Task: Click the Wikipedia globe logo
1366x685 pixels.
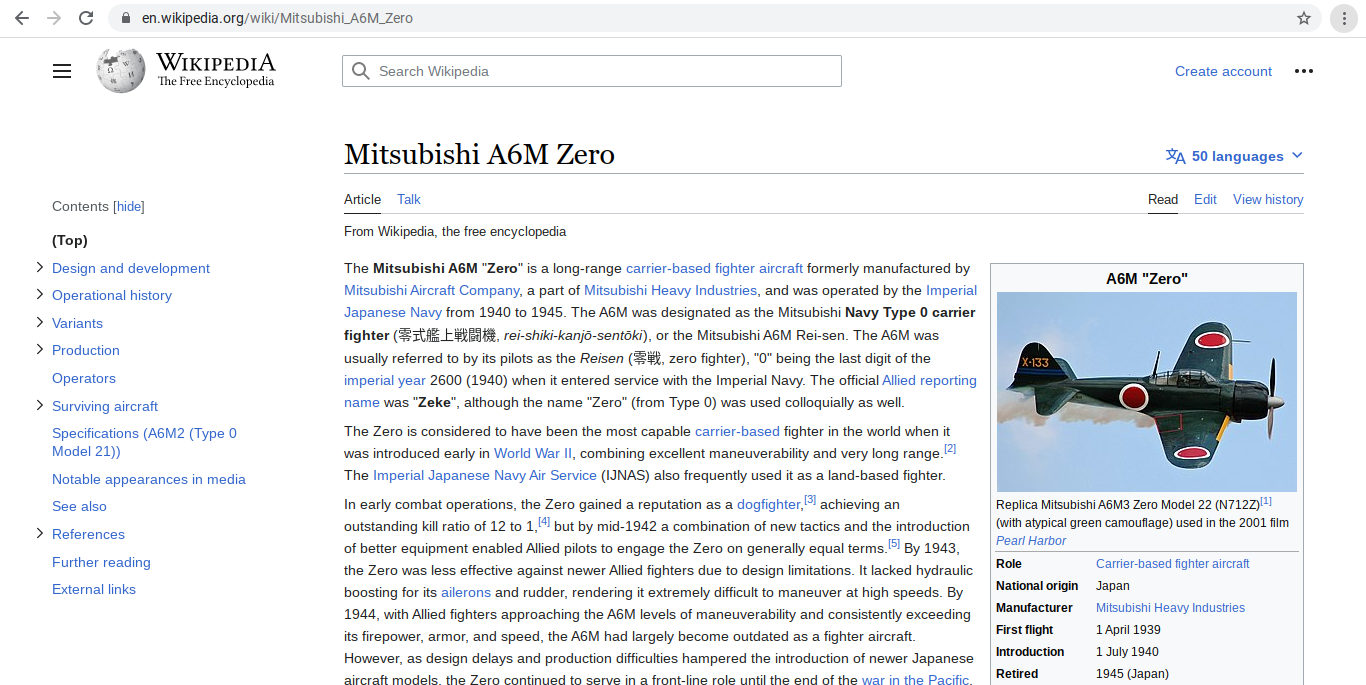Action: coord(120,71)
